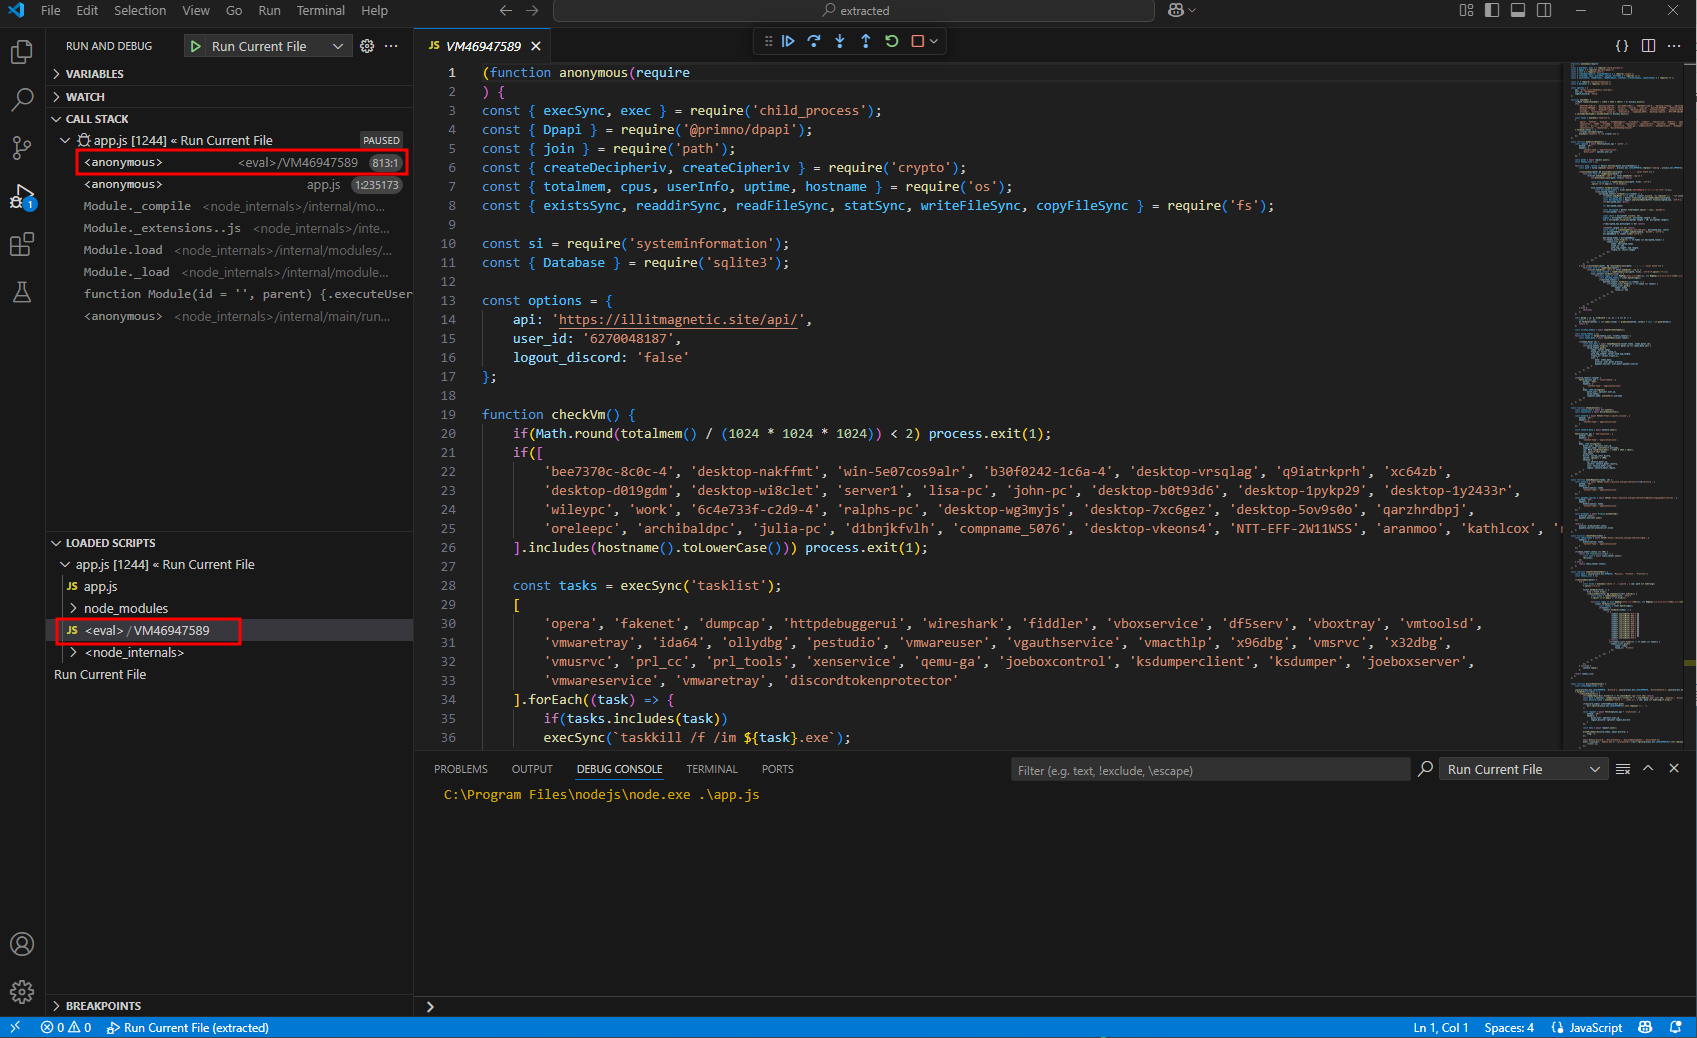Open debug toolbar stop options dropdown
The image size is (1697, 1038).
coord(934,41)
